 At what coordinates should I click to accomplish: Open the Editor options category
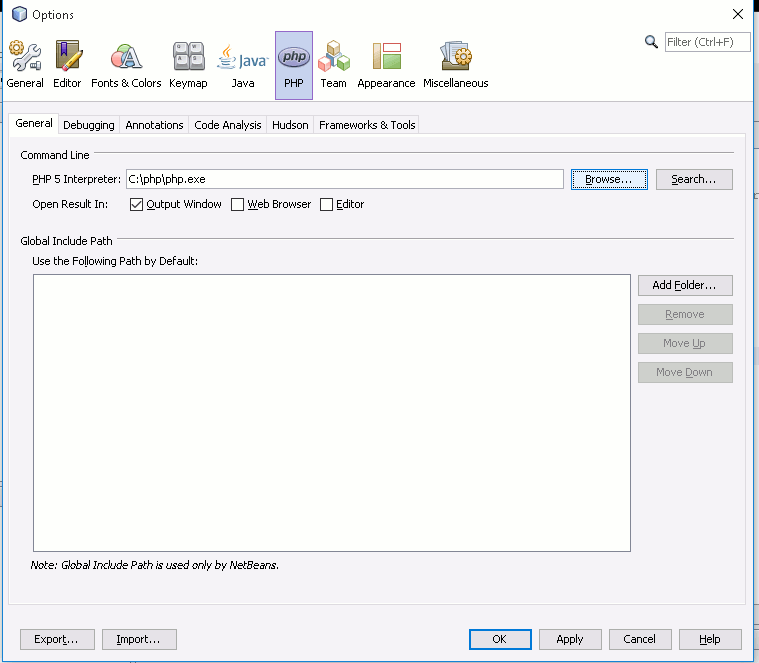click(67, 65)
